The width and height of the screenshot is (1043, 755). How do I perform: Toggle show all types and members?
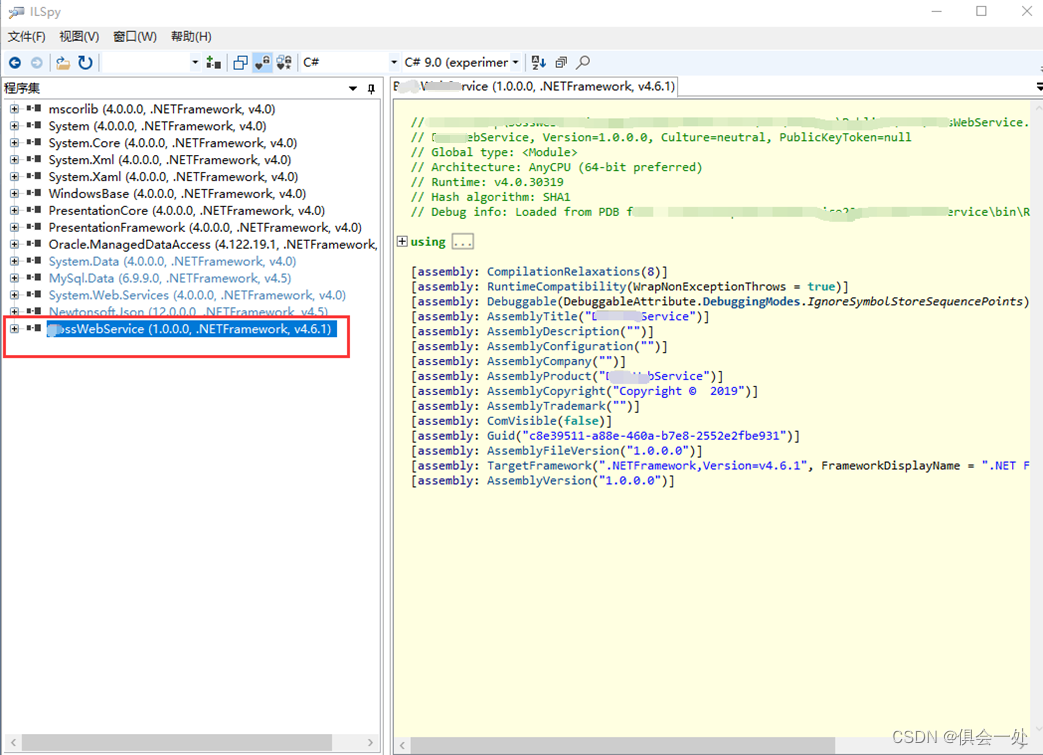point(284,63)
